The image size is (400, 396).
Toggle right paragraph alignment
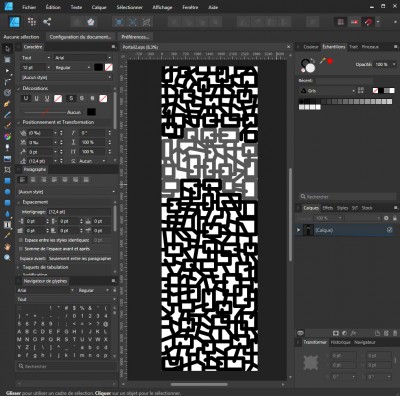44,180
